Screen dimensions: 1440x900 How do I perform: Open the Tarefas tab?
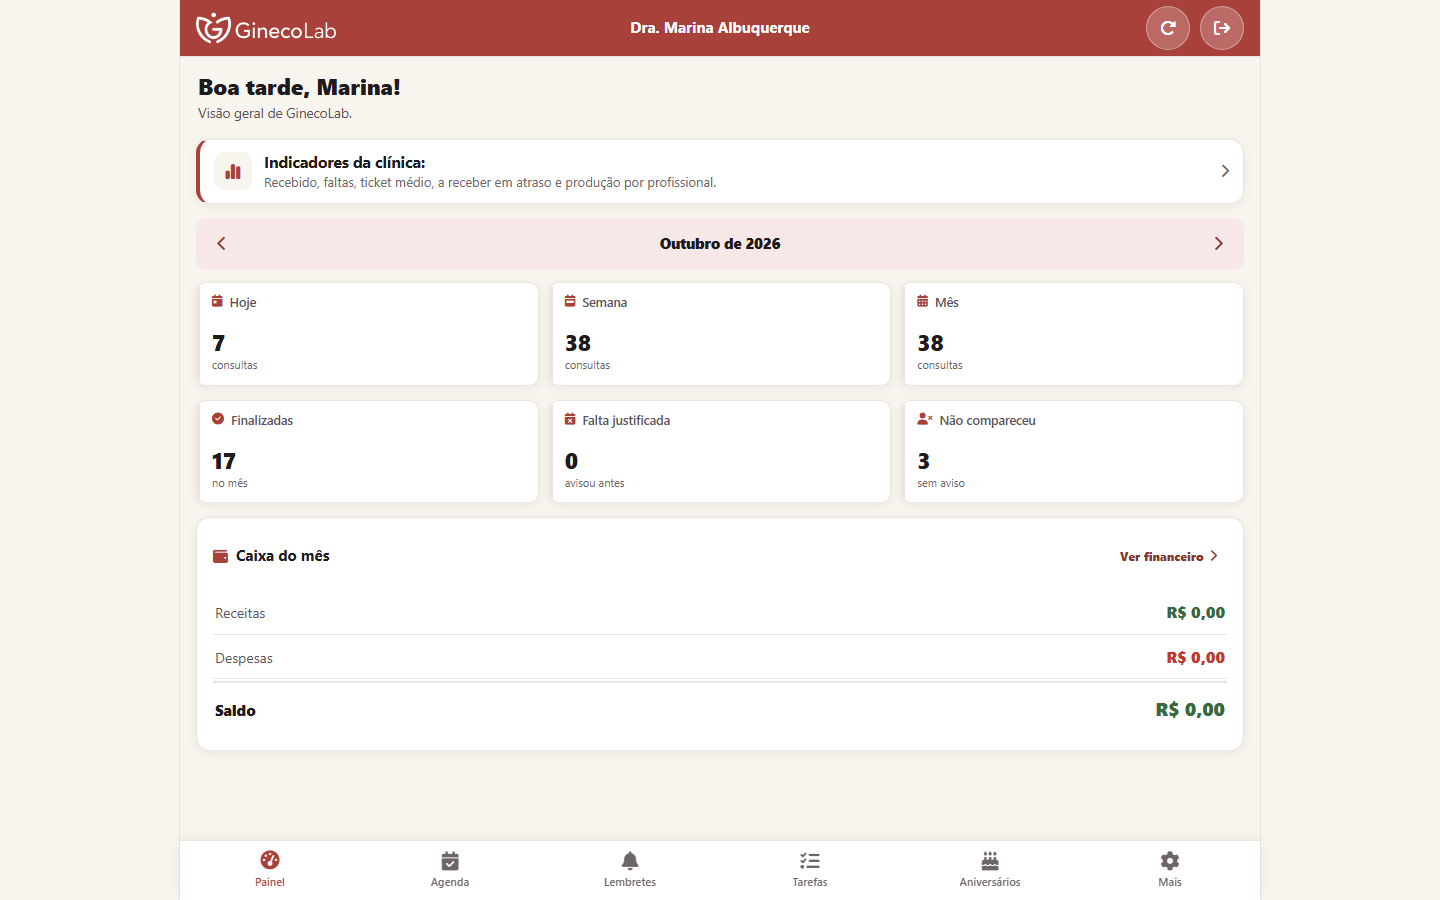click(810, 869)
